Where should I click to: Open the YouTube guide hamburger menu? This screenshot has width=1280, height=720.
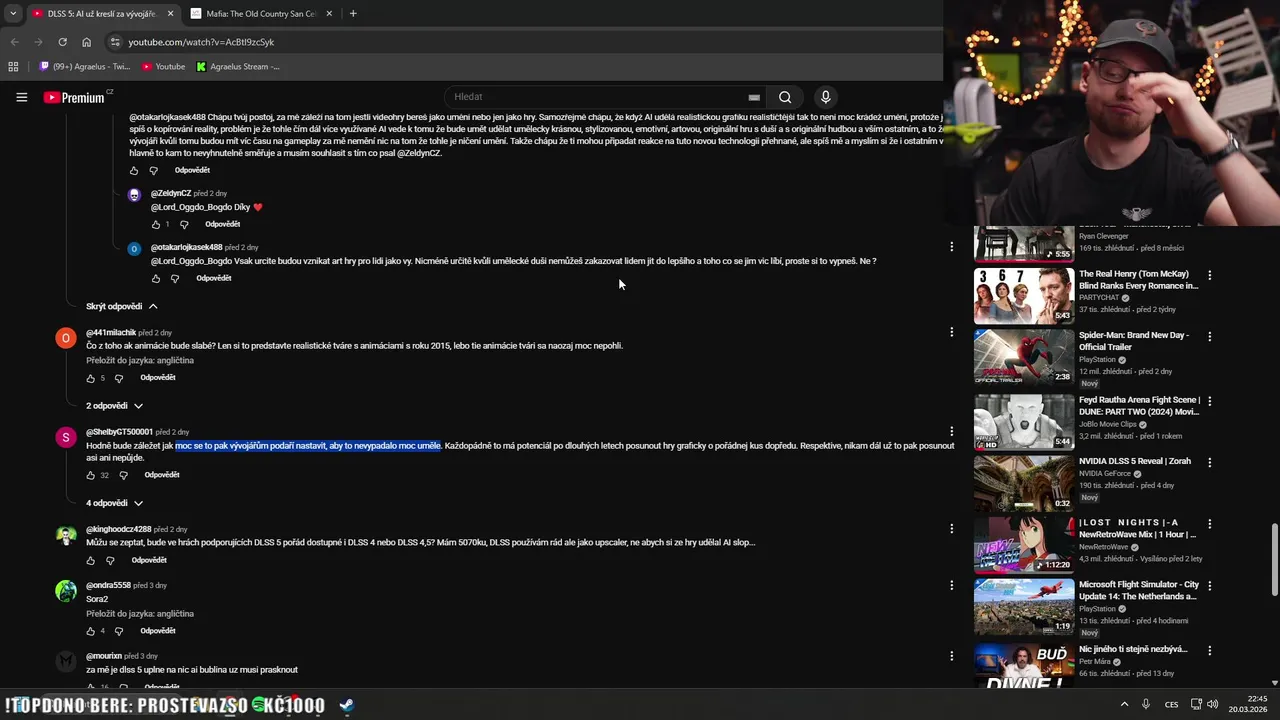21,97
